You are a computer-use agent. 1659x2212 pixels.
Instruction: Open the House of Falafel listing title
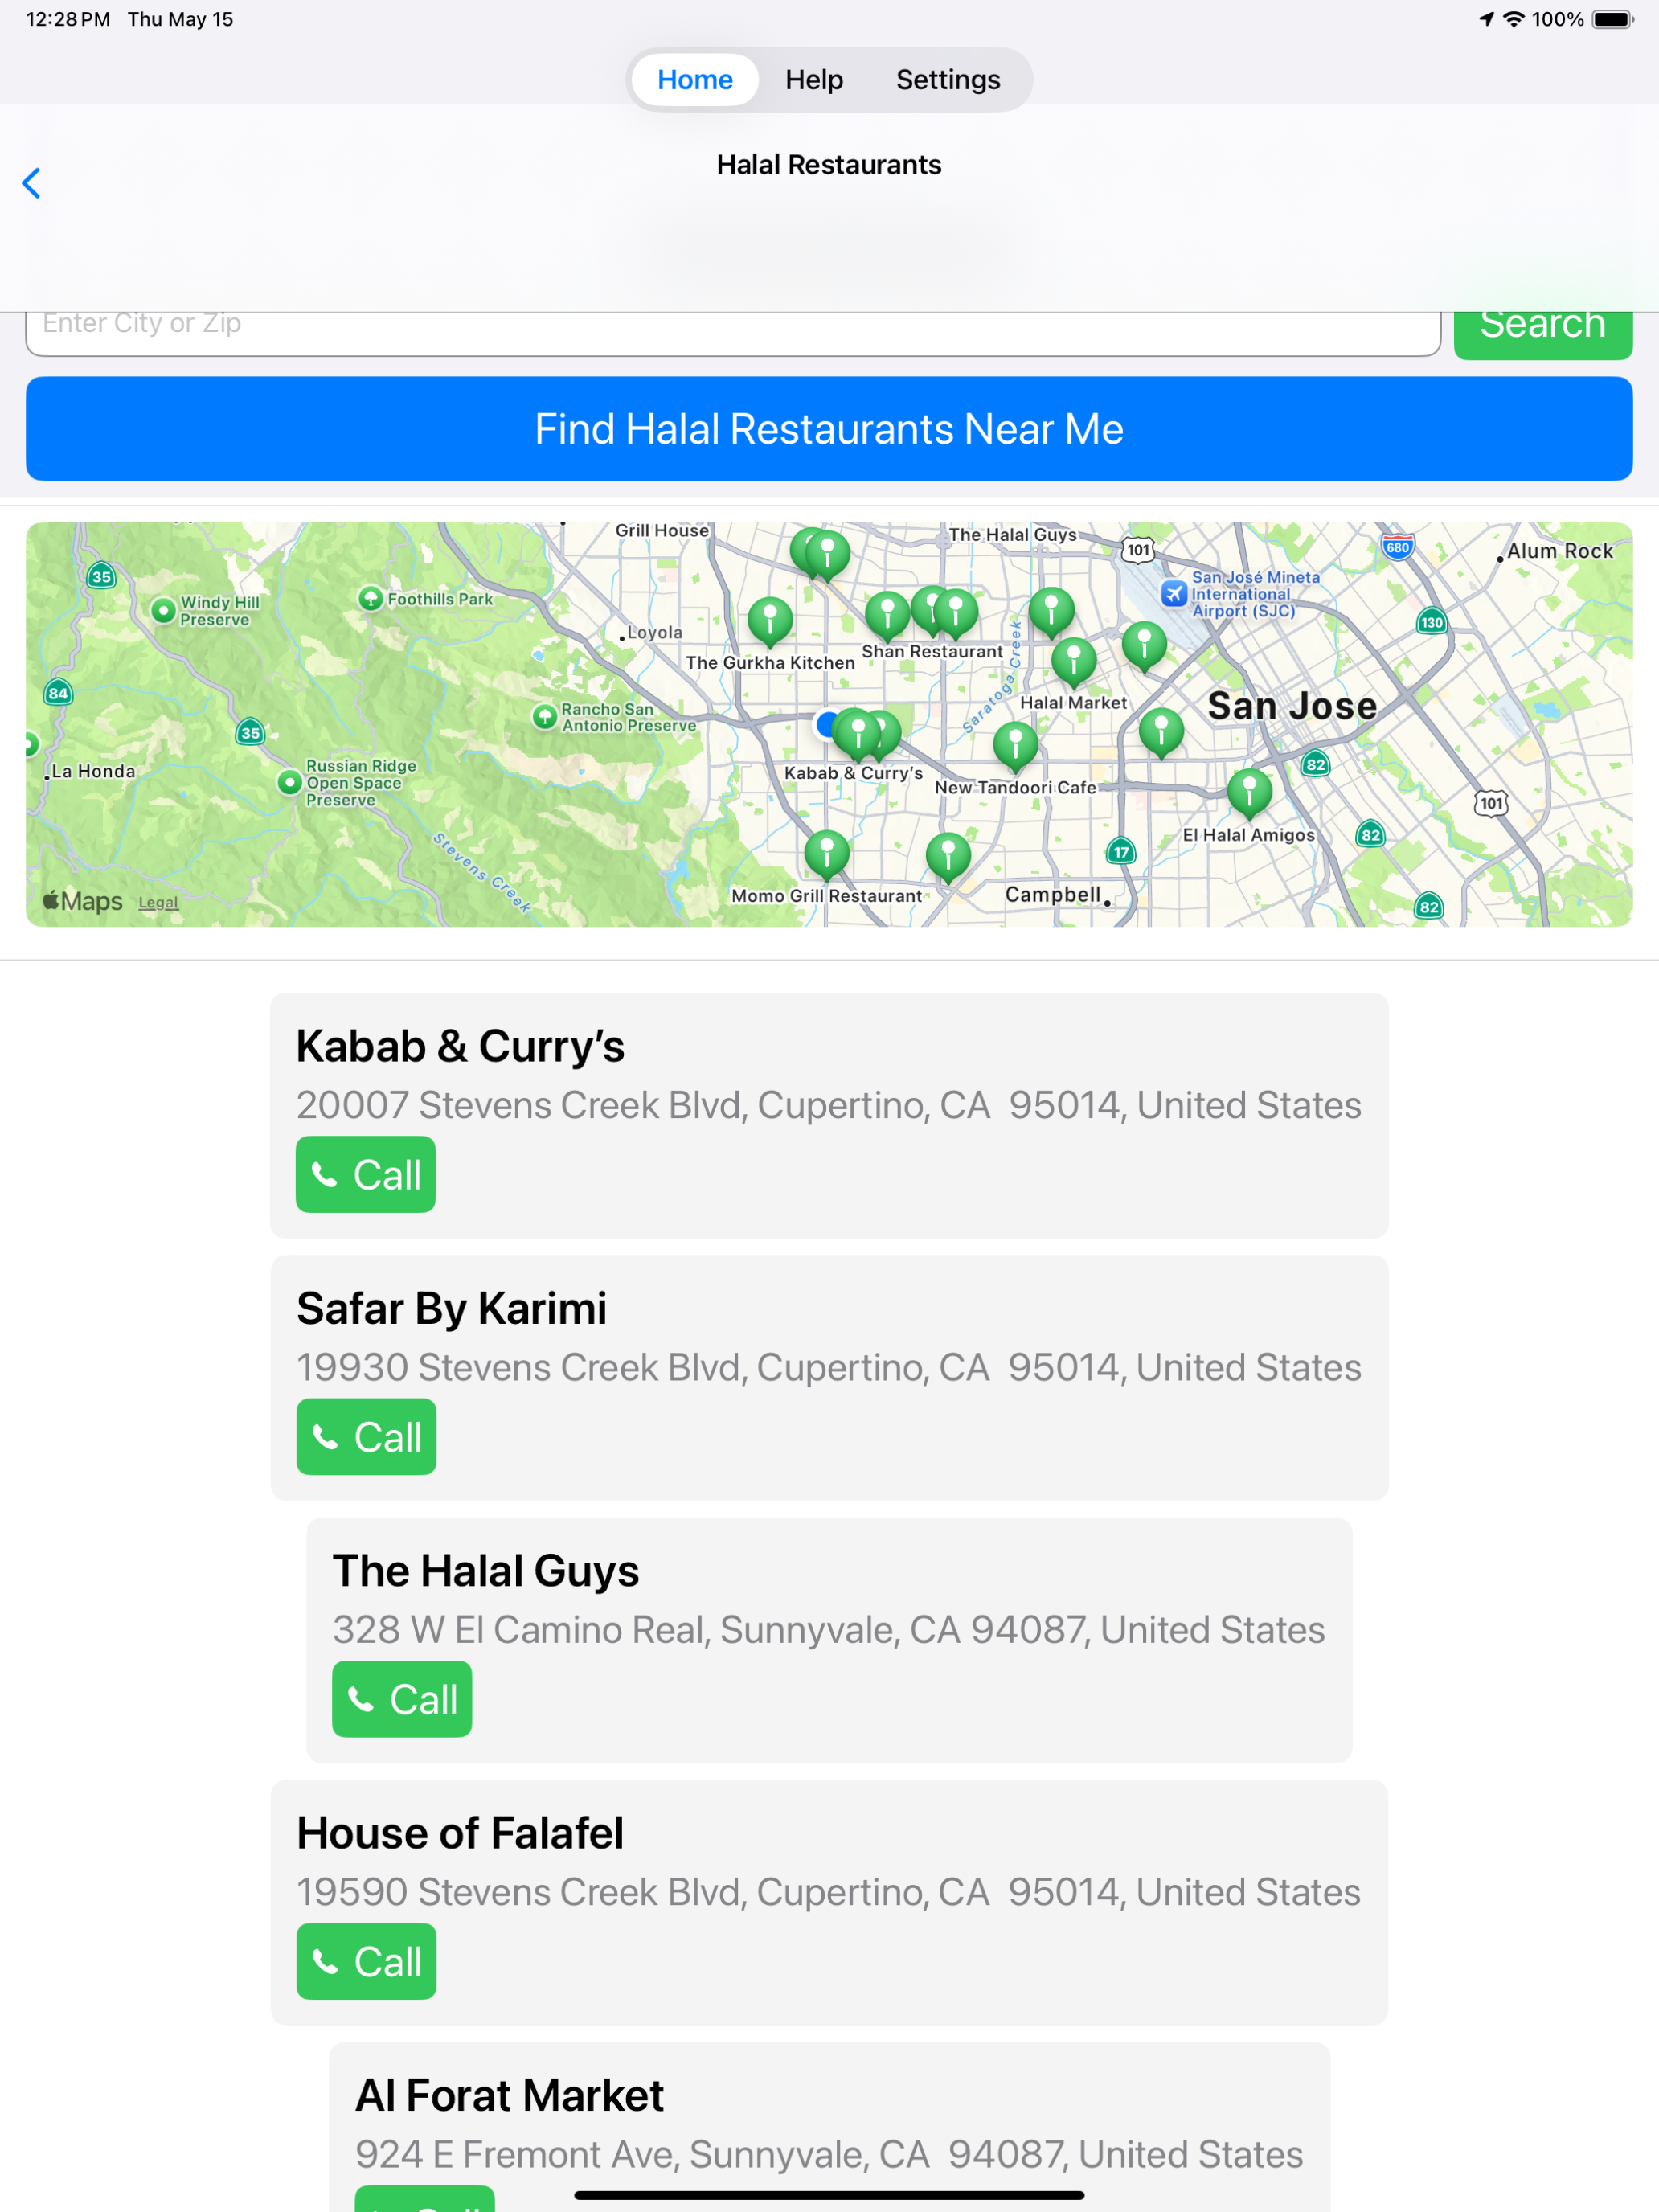tap(461, 1833)
